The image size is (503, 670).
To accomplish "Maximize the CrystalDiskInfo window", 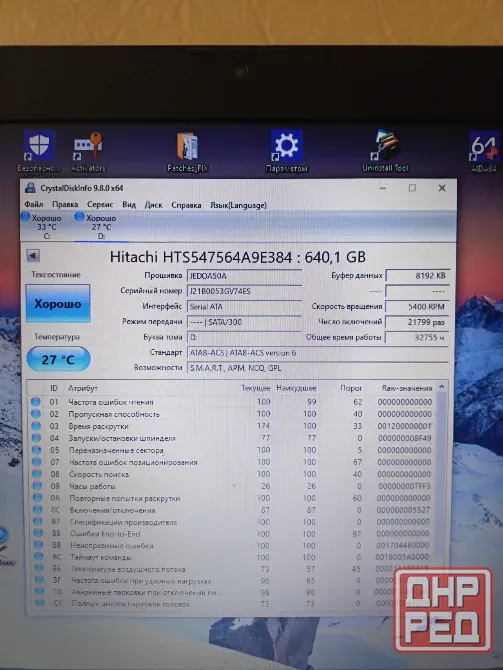I will [x=412, y=188].
